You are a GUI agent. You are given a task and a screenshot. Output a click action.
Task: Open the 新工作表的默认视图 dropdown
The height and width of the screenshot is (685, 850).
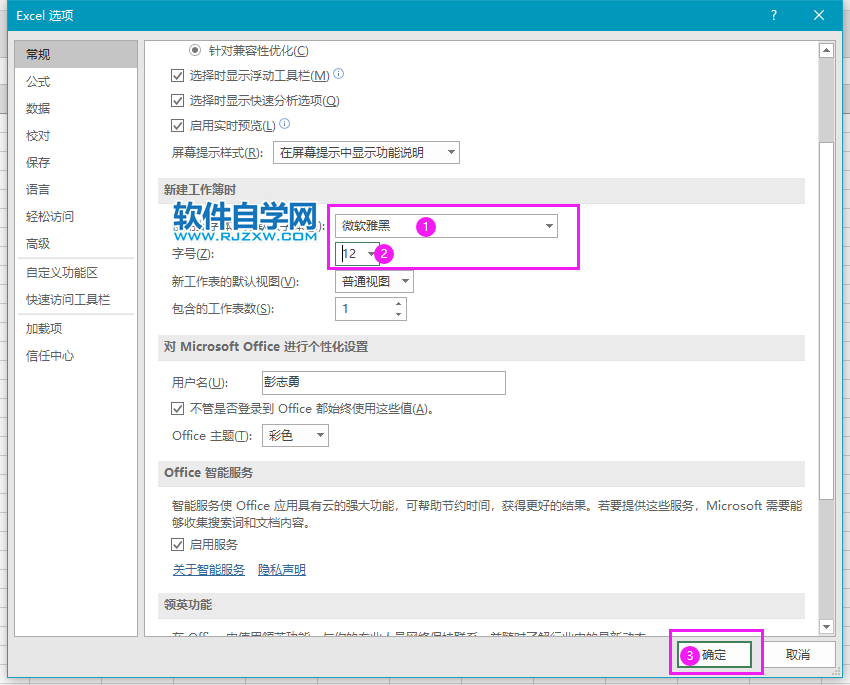407,281
